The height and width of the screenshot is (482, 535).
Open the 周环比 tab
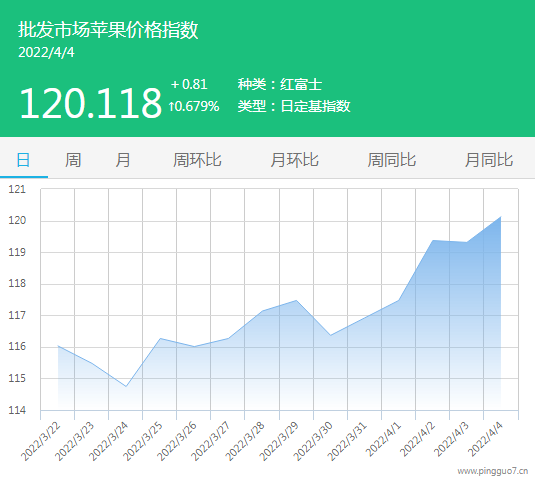(x=197, y=160)
